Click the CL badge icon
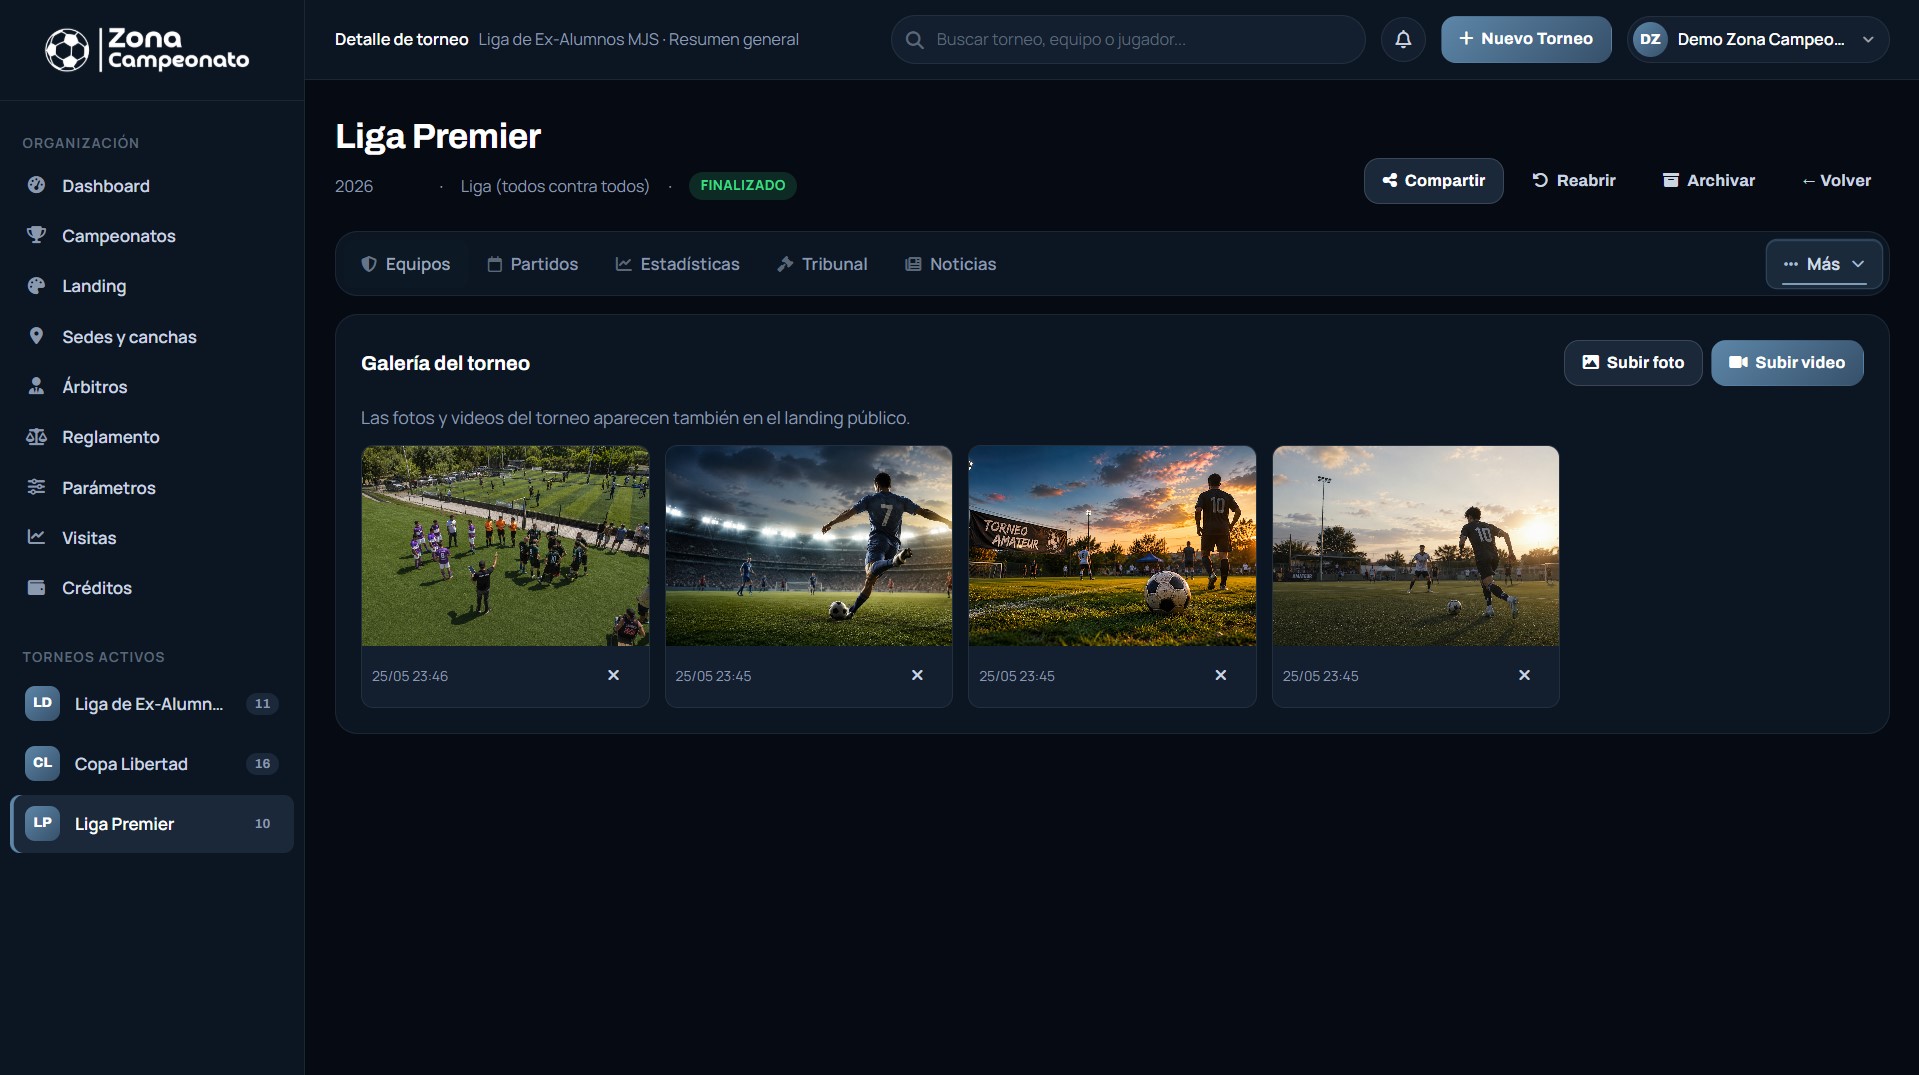1919x1075 pixels. pos(42,763)
